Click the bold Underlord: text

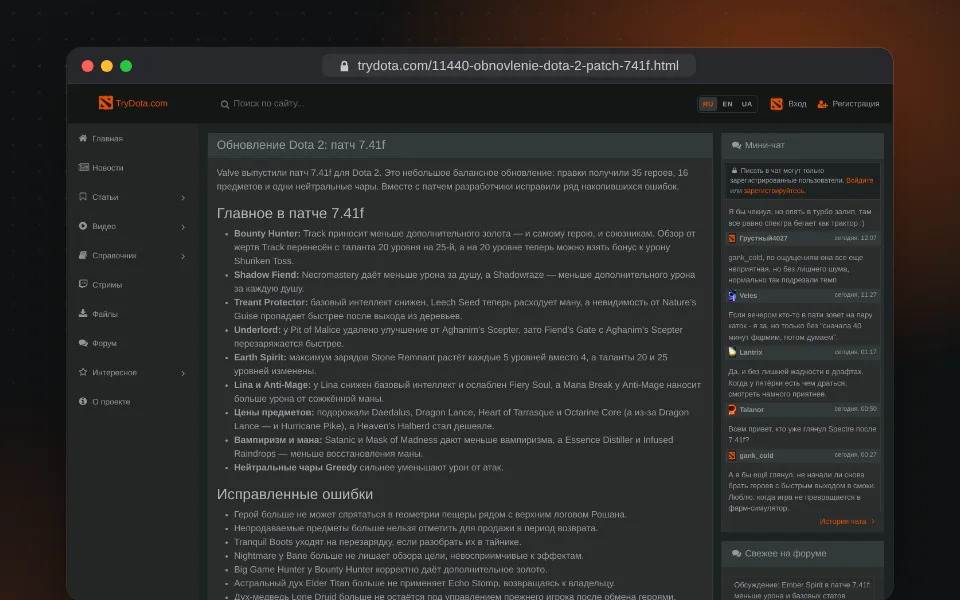coord(257,330)
